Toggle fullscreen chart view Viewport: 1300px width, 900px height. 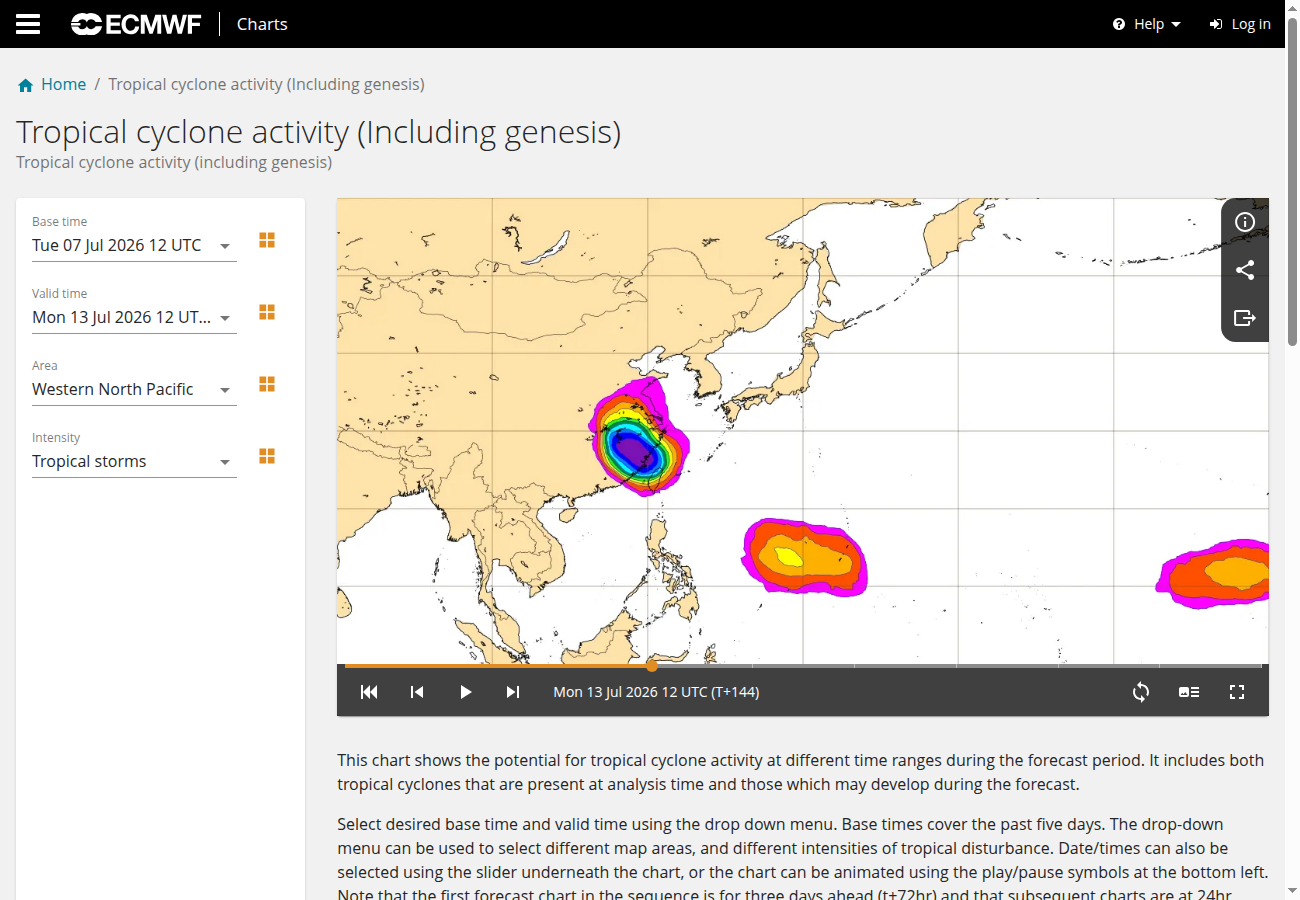pos(1237,692)
